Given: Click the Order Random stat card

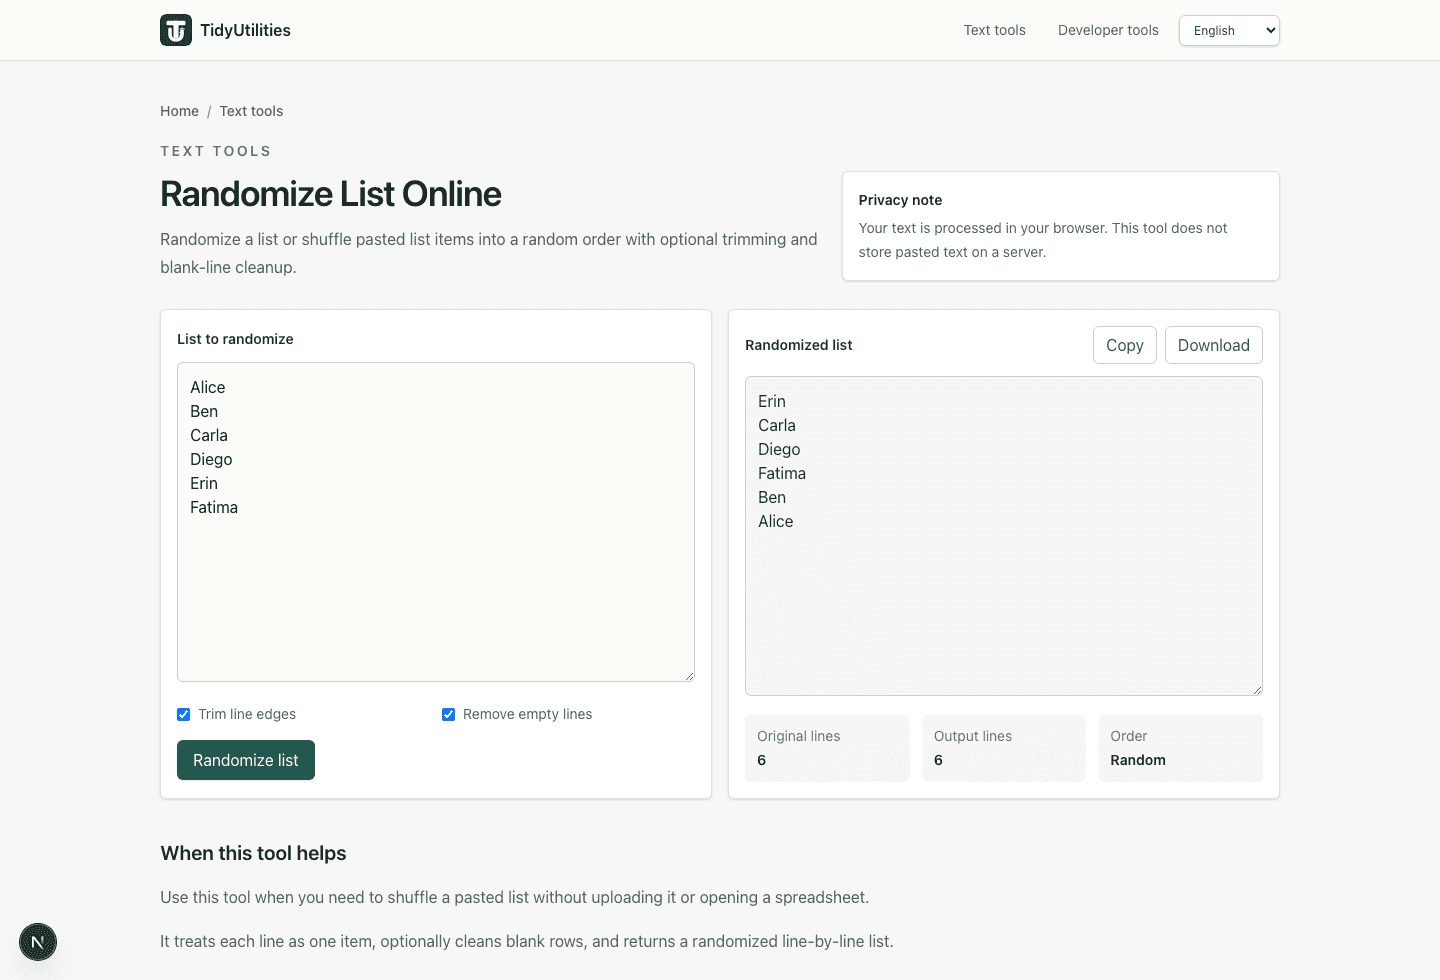Looking at the screenshot, I should [1180, 748].
